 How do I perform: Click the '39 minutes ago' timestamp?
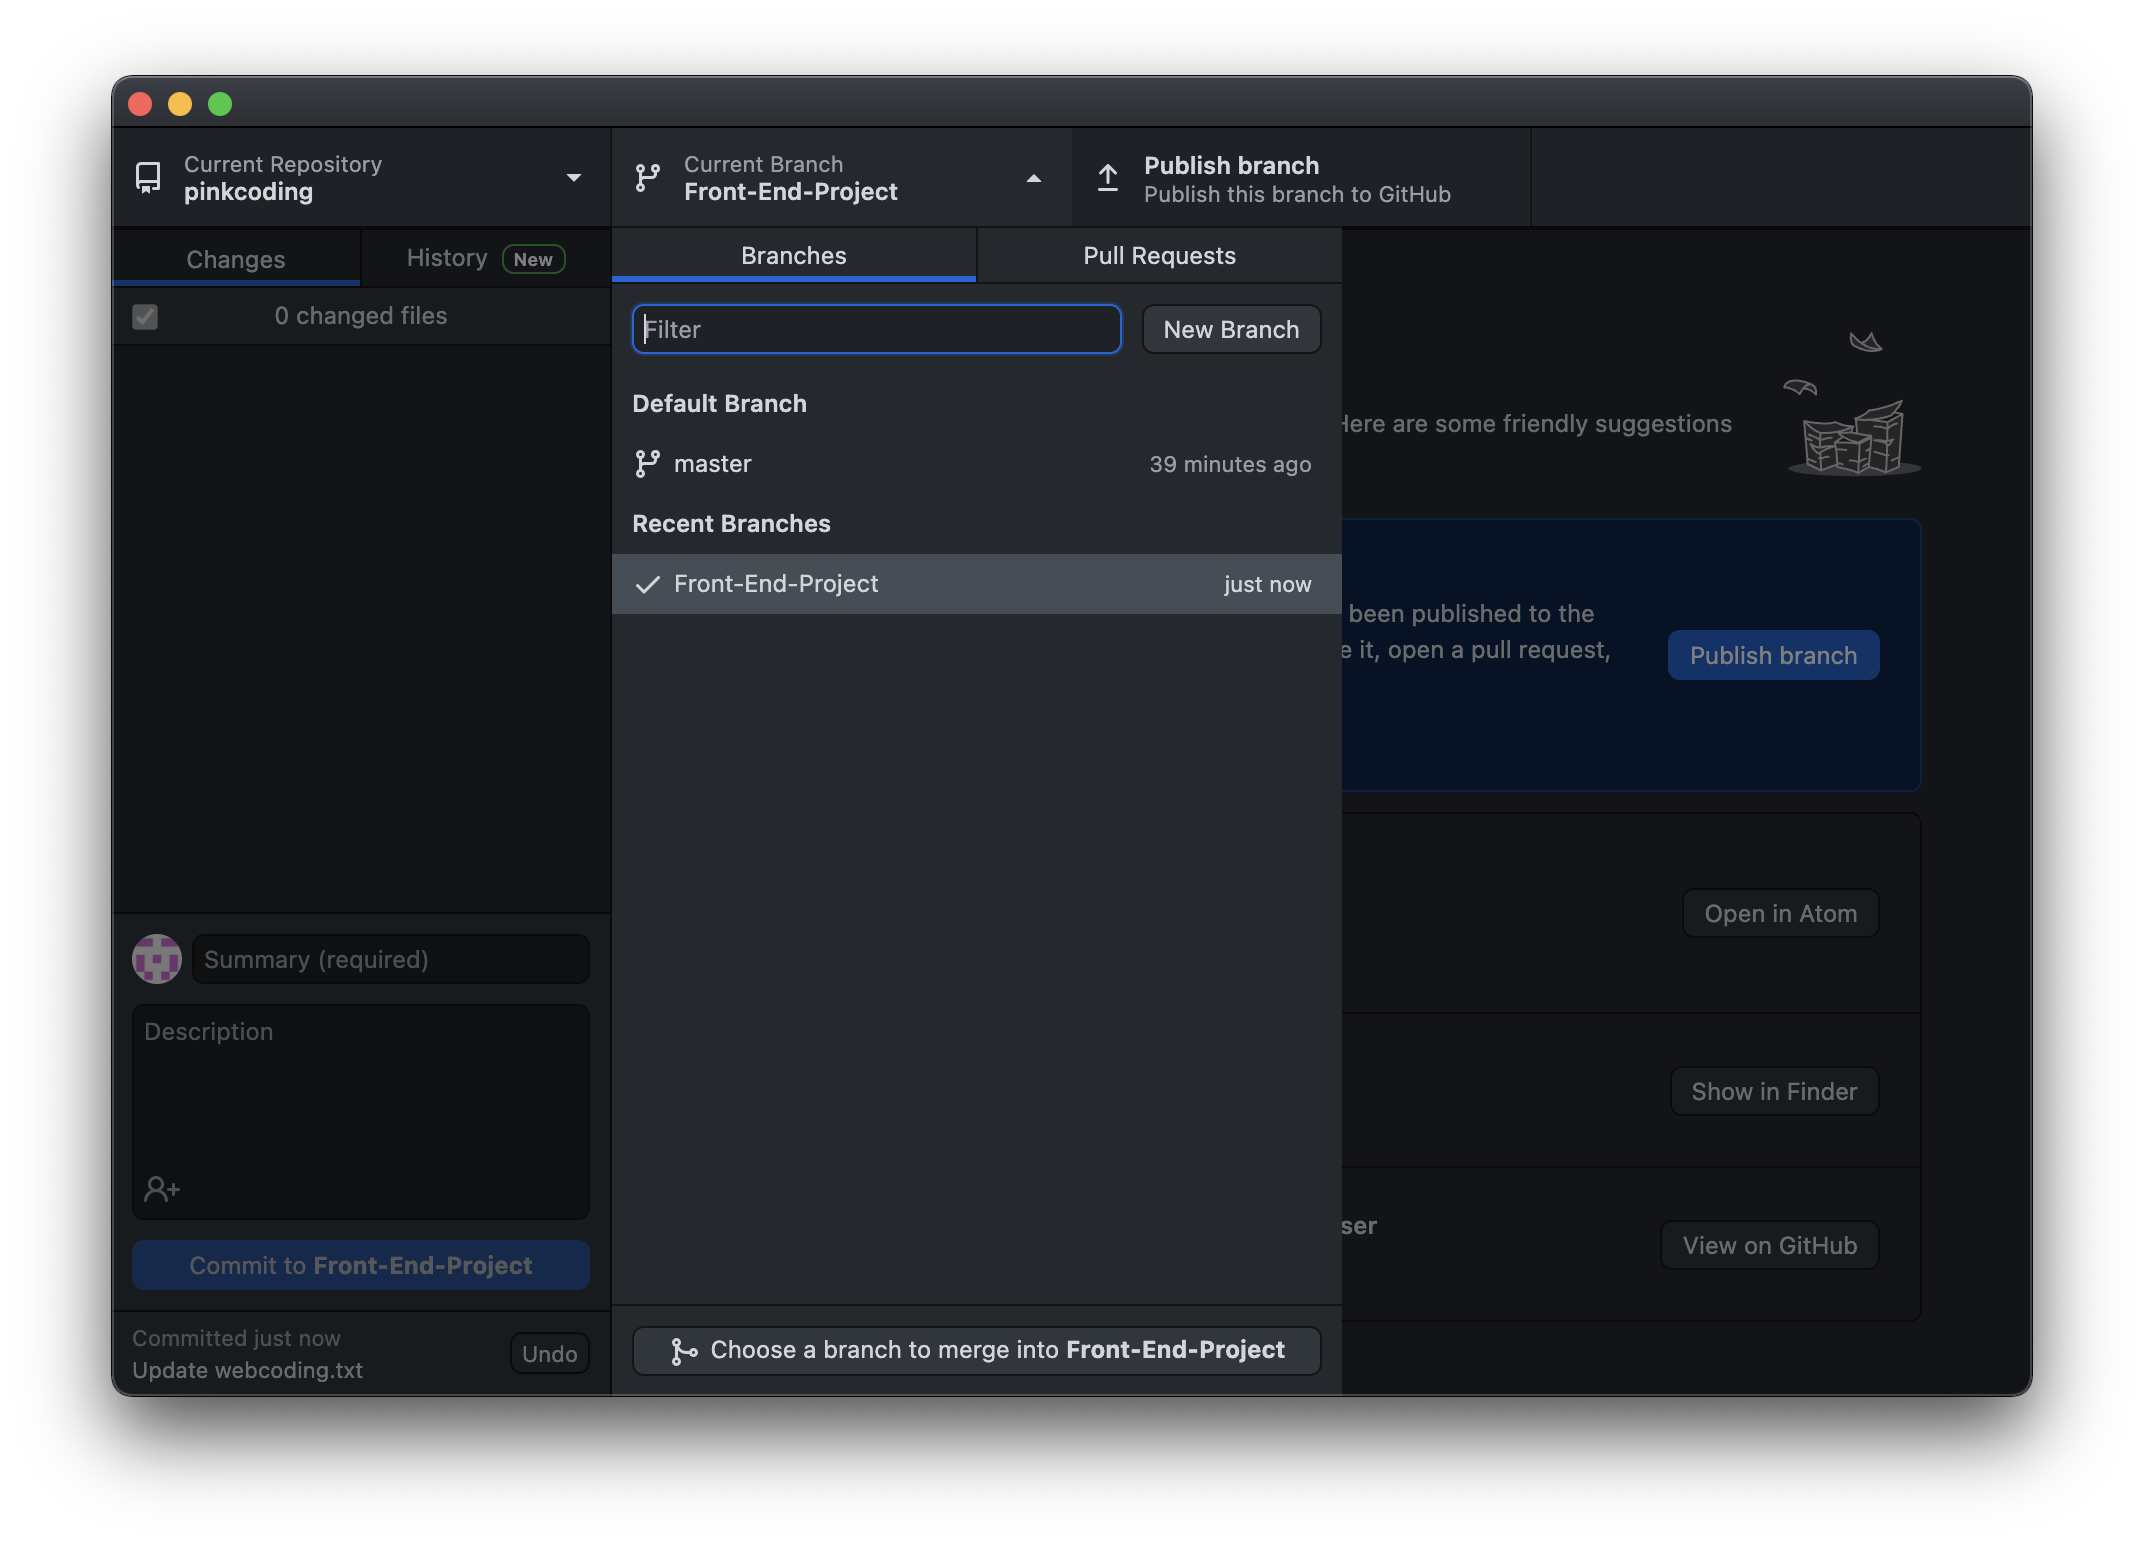(1230, 464)
